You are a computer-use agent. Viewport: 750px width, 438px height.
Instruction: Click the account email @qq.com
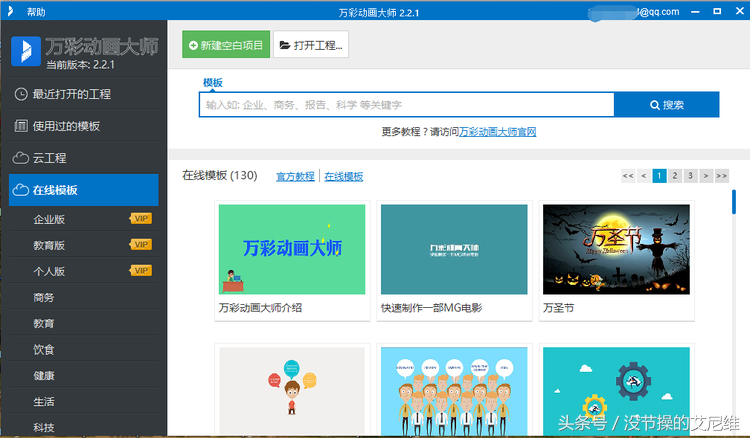point(634,12)
